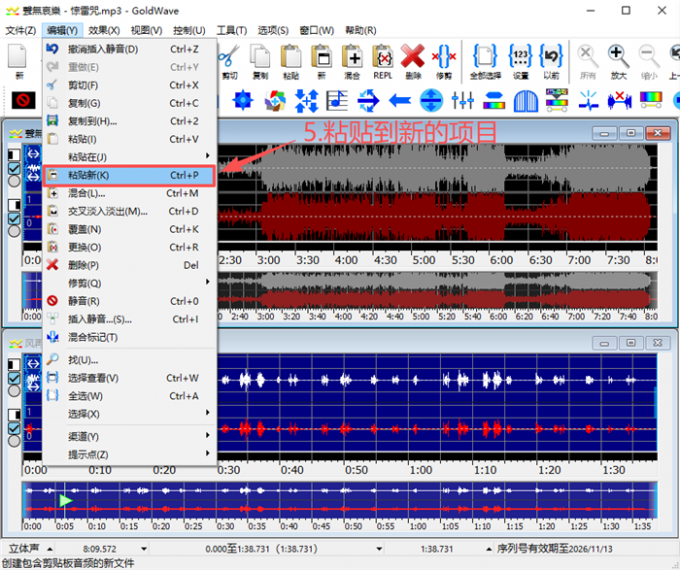Click the Set (设置) selection toolbar icon

click(520, 57)
